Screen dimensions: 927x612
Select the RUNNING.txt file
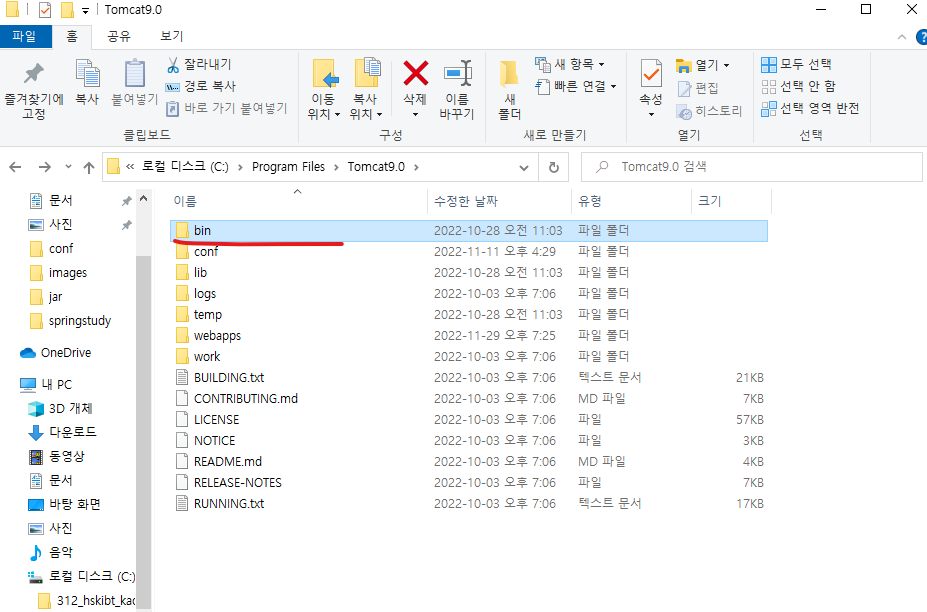[x=469, y=504]
